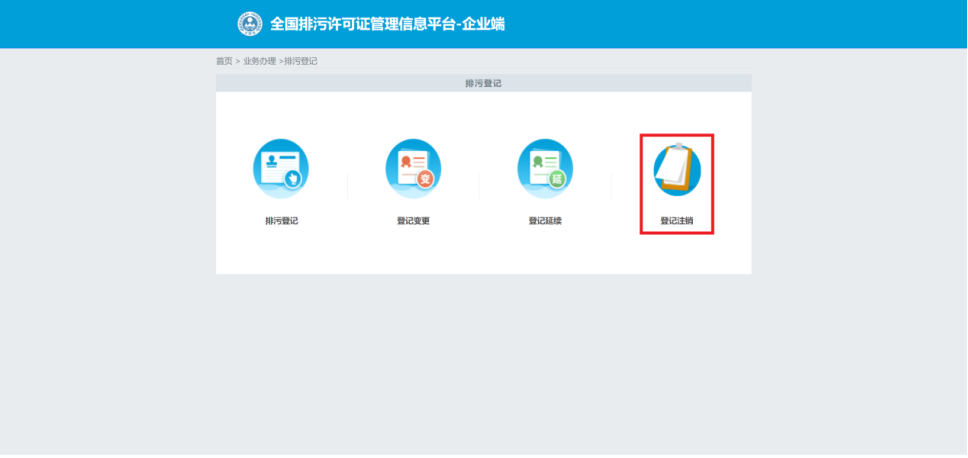This screenshot has width=968, height=458.
Task: Click the red seal inside 登记变更 icon
Action: 406,161
